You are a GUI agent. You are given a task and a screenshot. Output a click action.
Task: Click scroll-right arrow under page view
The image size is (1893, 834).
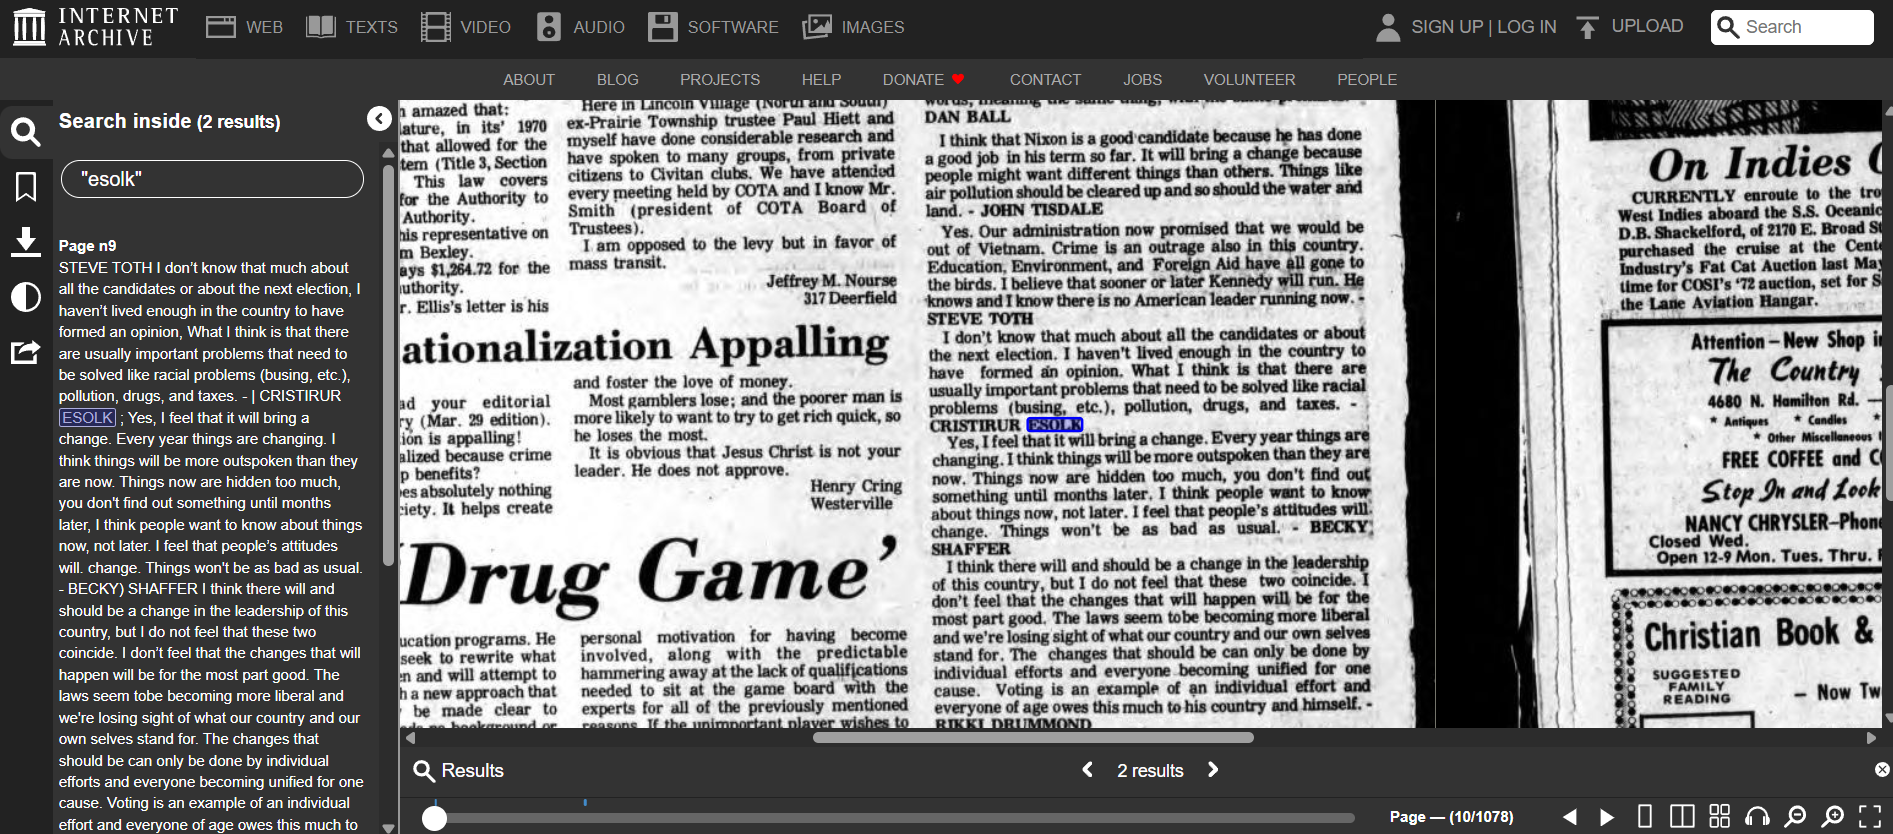[1871, 738]
